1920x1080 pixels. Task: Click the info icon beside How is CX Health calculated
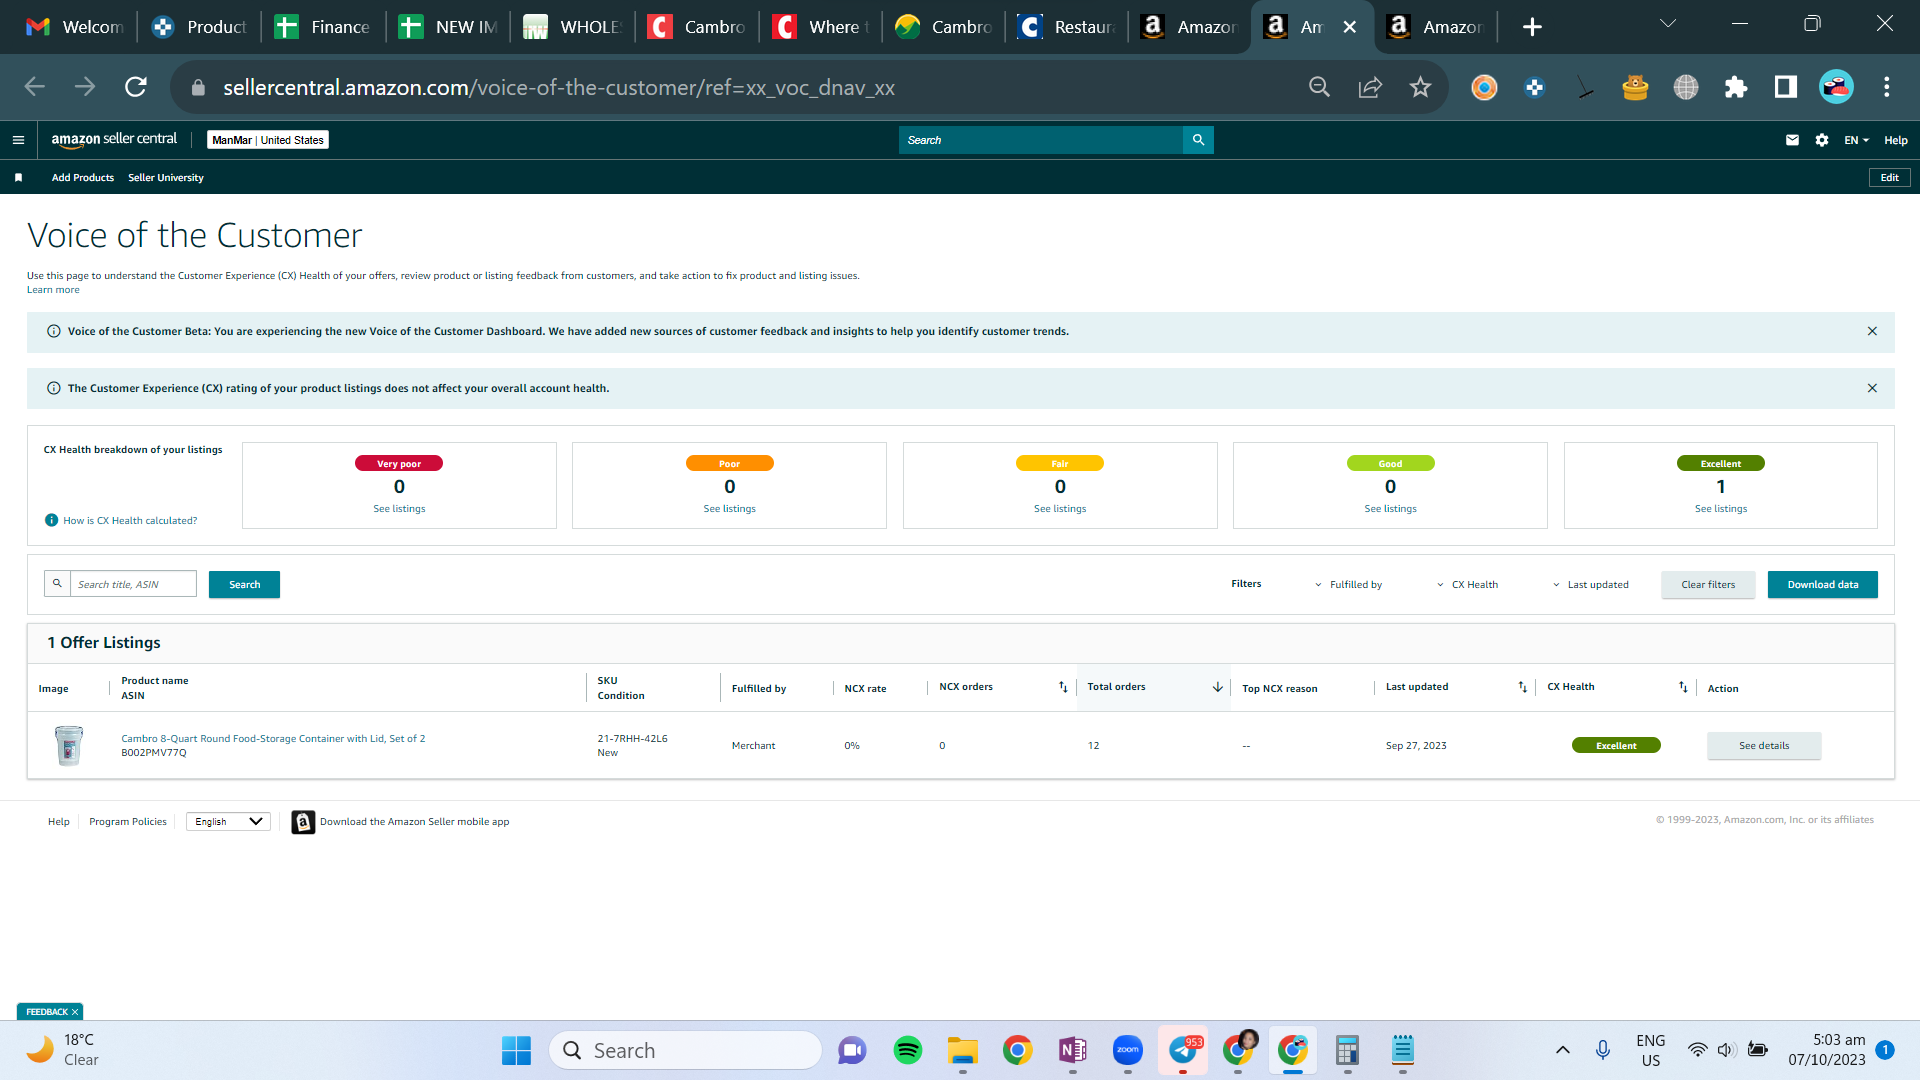(51, 520)
